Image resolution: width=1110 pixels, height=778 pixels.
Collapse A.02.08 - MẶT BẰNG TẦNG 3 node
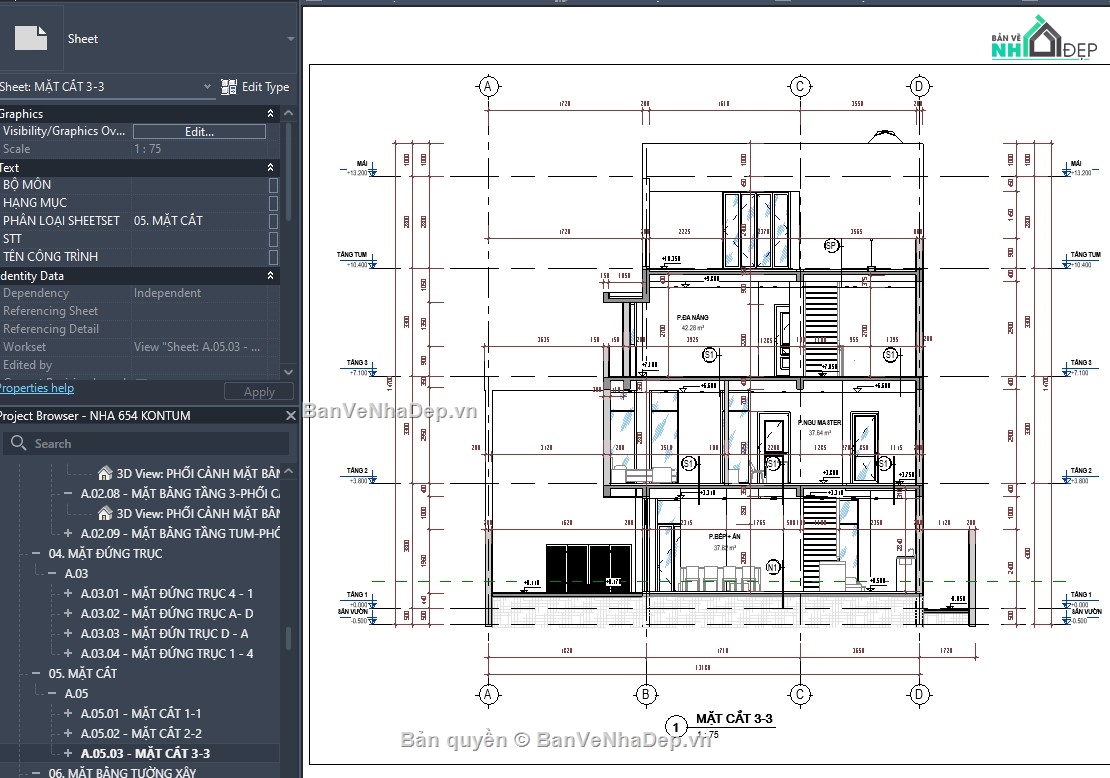tap(68, 493)
